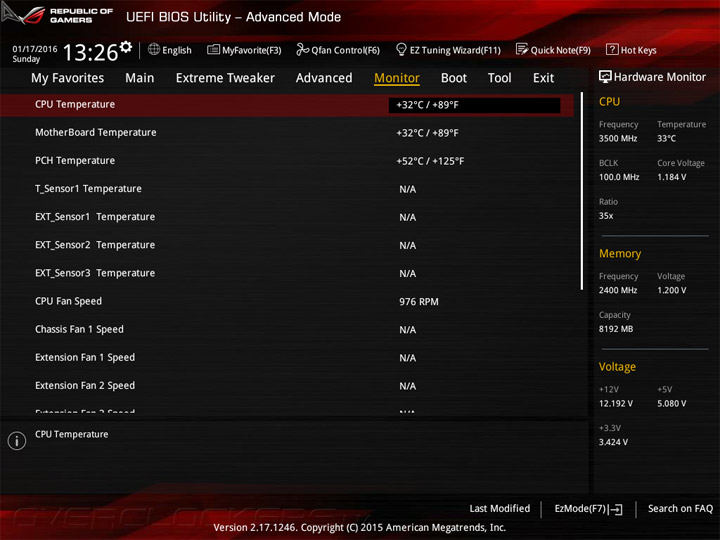Select MotherBoard Temperature row
Viewport: 720px width, 540px height.
287,133
